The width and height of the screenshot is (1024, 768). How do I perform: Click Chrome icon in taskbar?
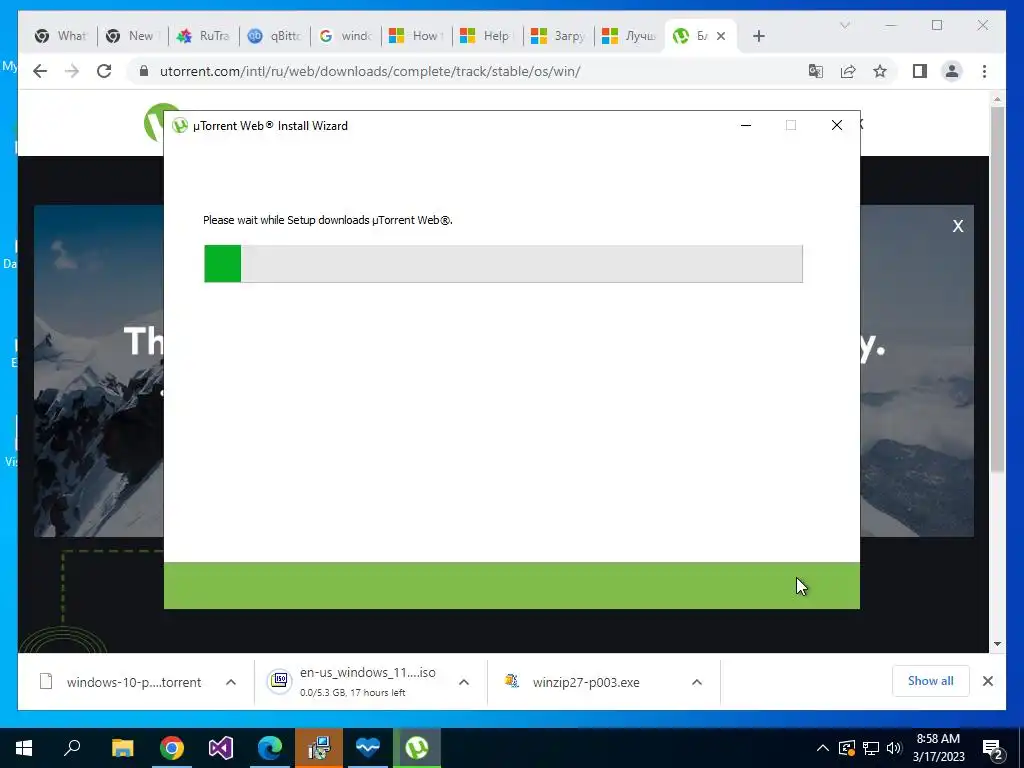(x=172, y=748)
